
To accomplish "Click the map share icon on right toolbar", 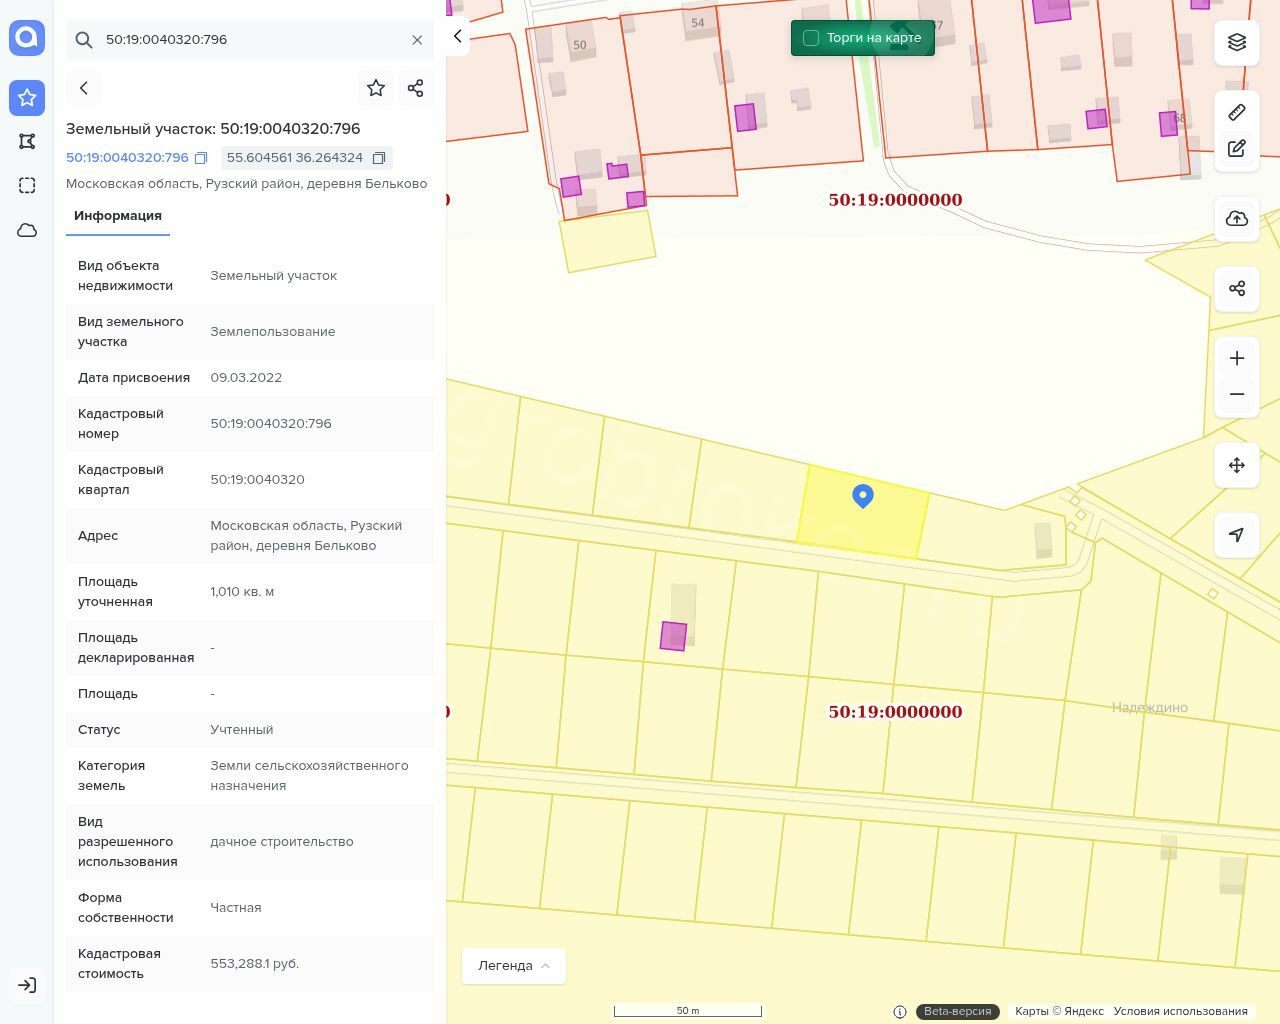I will tap(1237, 289).
